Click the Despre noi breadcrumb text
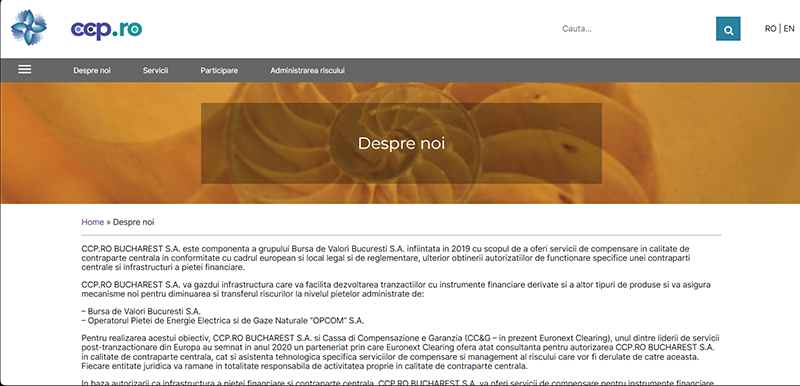Screen dimensions: 800x386 [x=134, y=222]
